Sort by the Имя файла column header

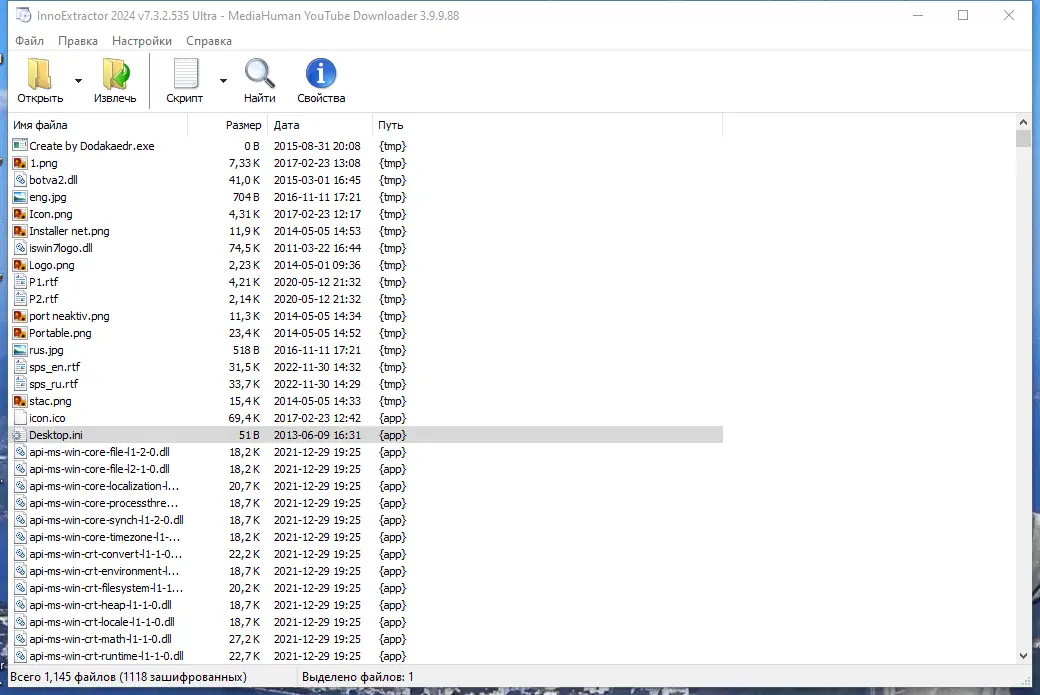click(98, 125)
